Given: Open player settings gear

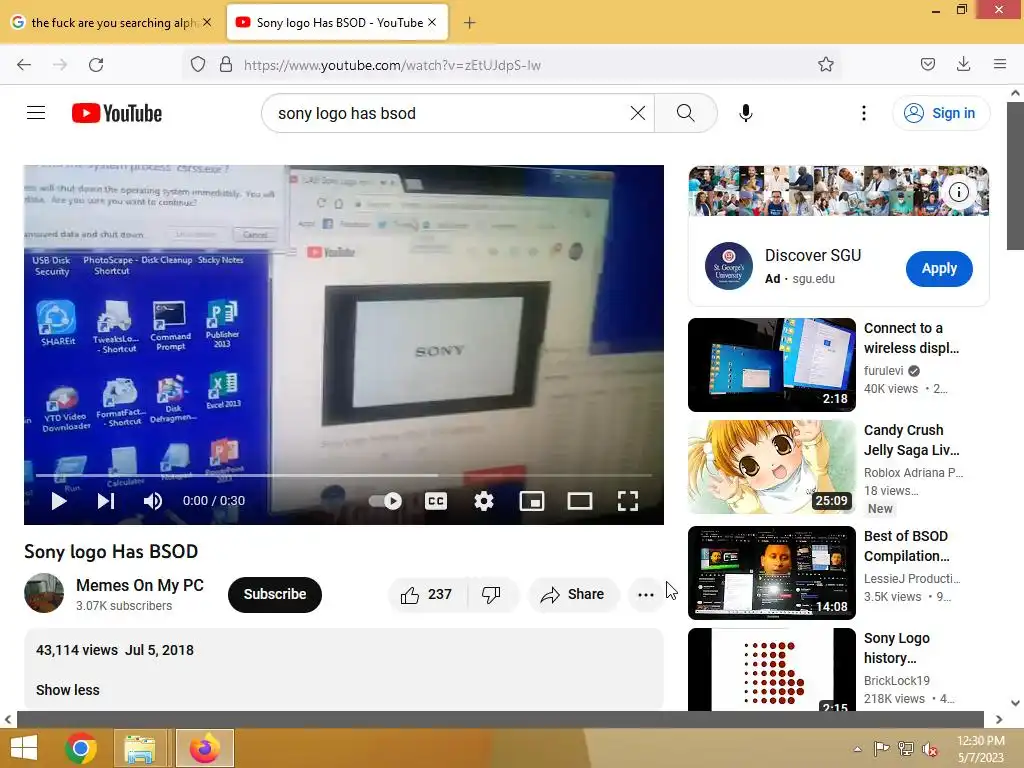Looking at the screenshot, I should pos(484,501).
